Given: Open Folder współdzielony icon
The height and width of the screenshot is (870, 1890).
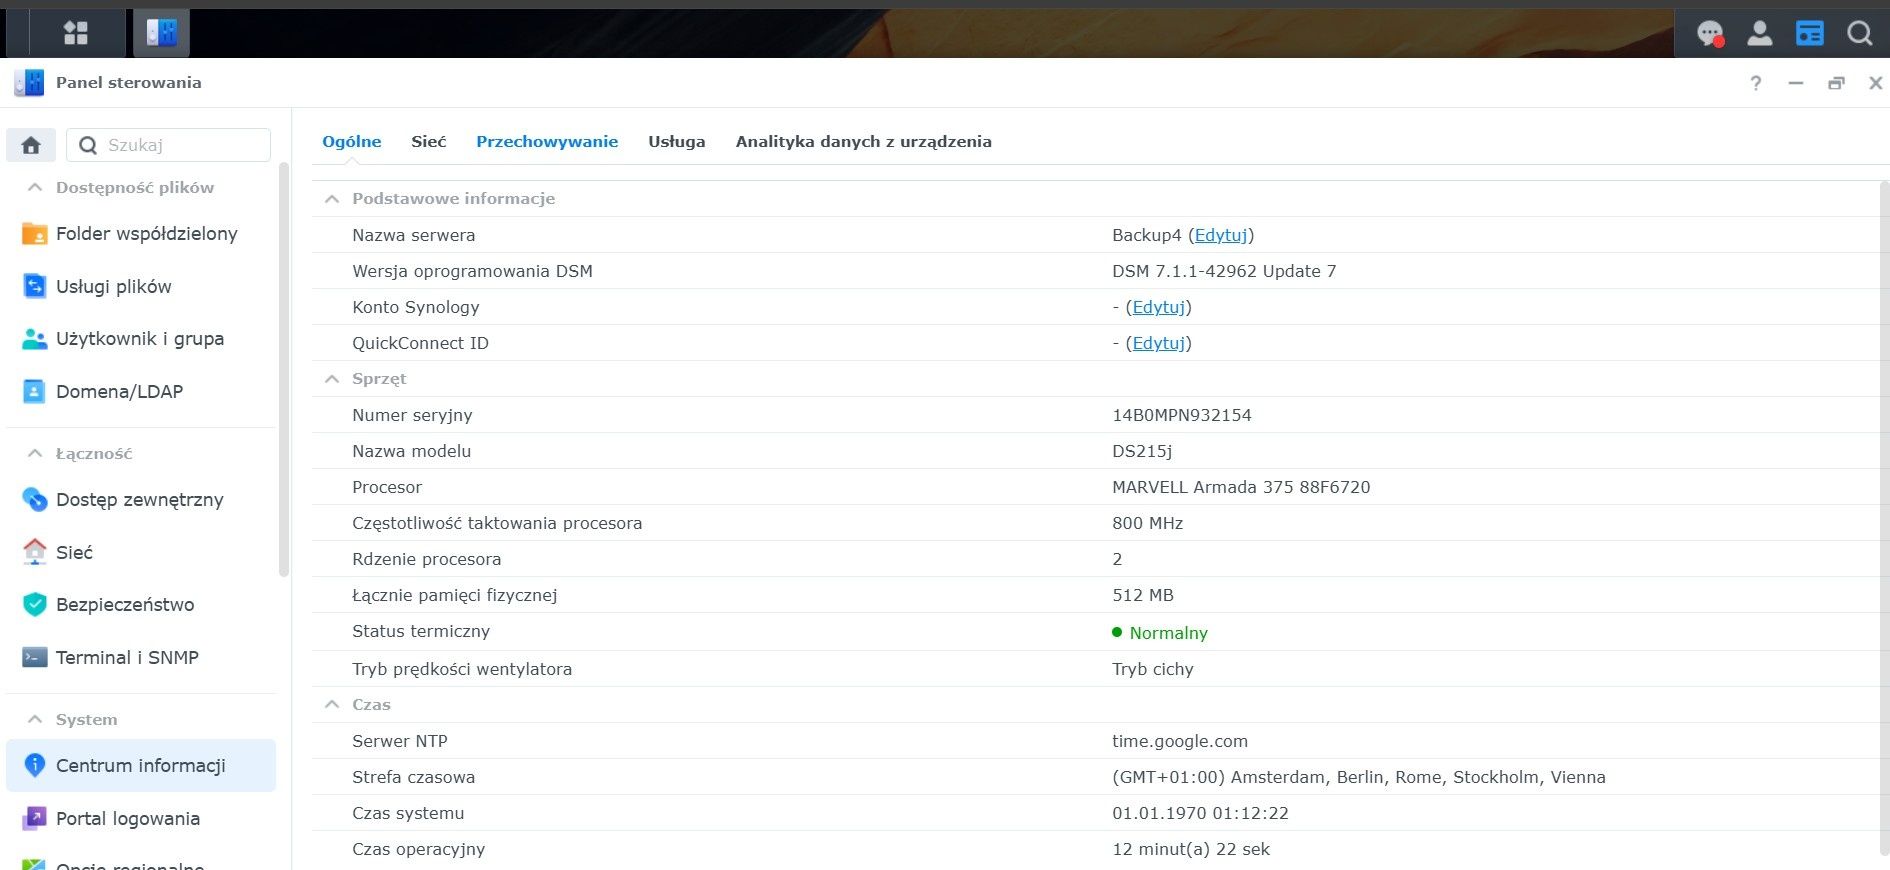Looking at the screenshot, I should (35, 234).
